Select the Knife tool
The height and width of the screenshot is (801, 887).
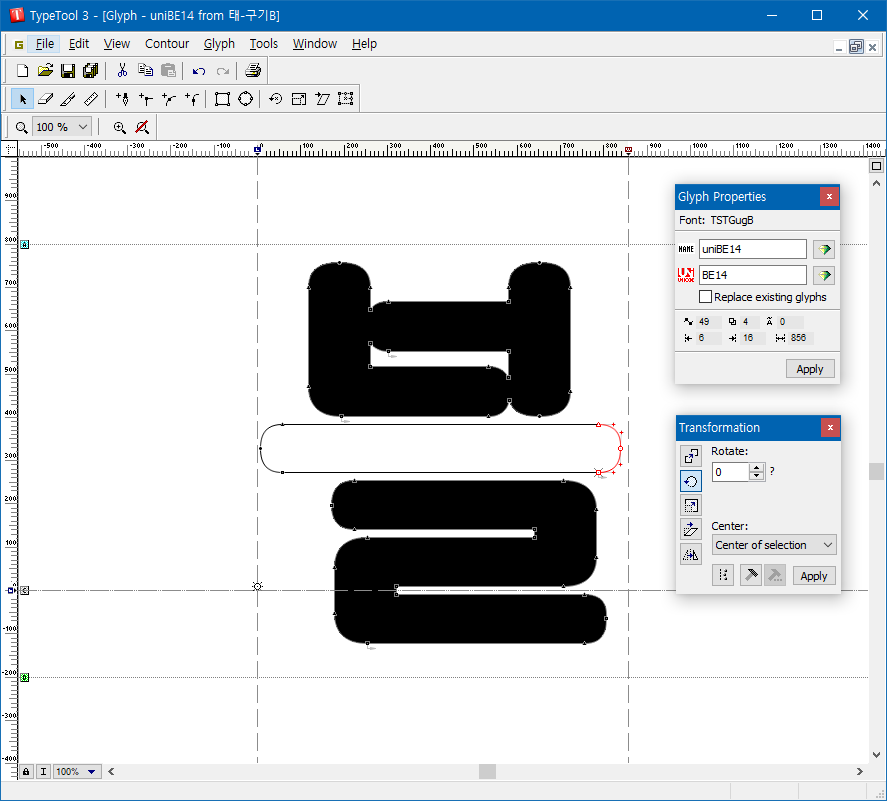(68, 99)
